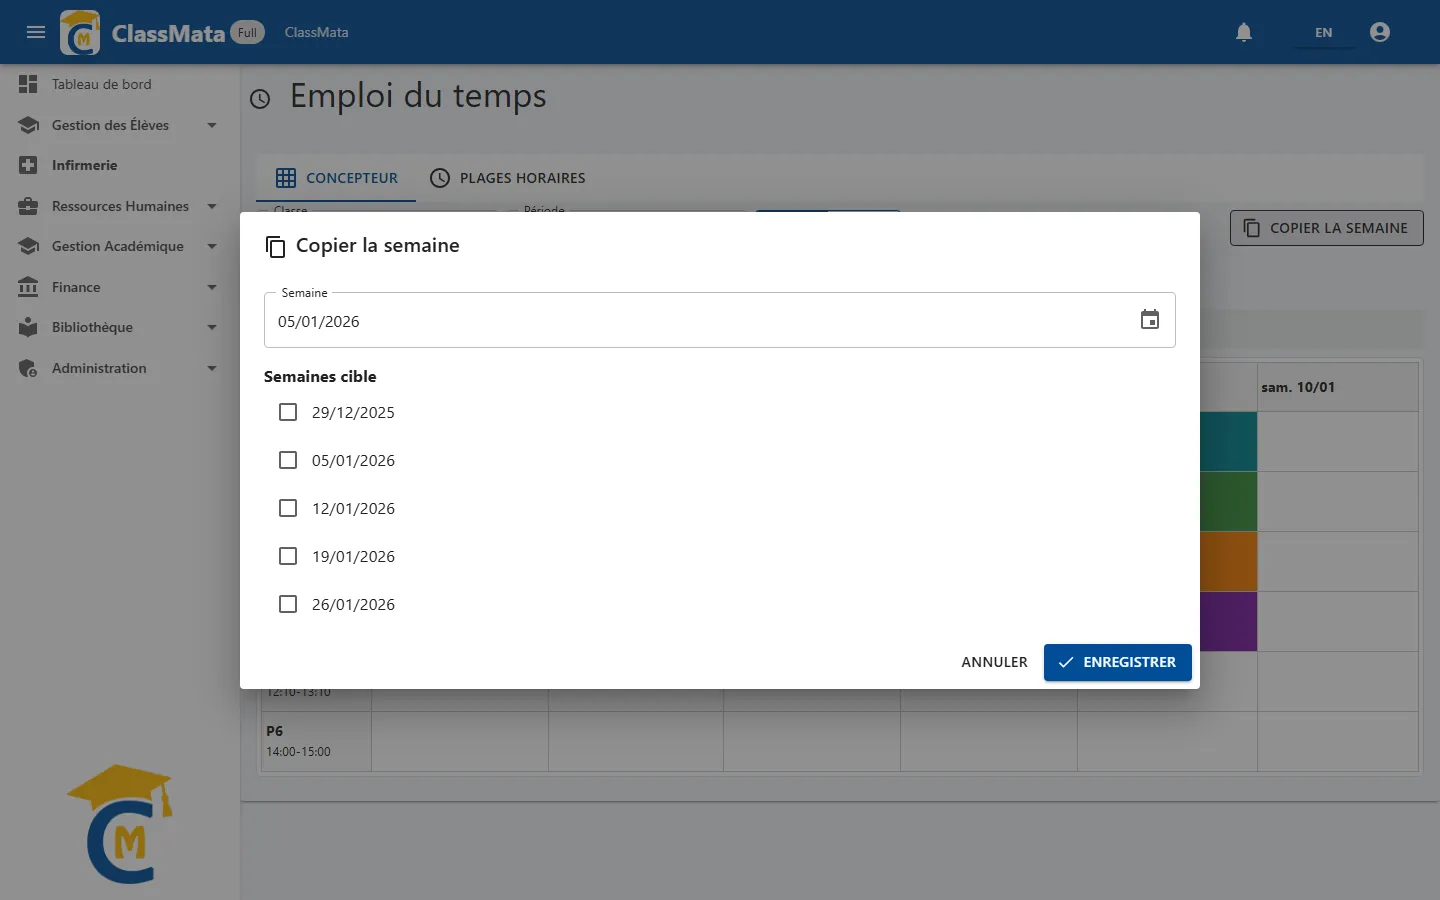Click the Finance bank icon

tap(28, 287)
